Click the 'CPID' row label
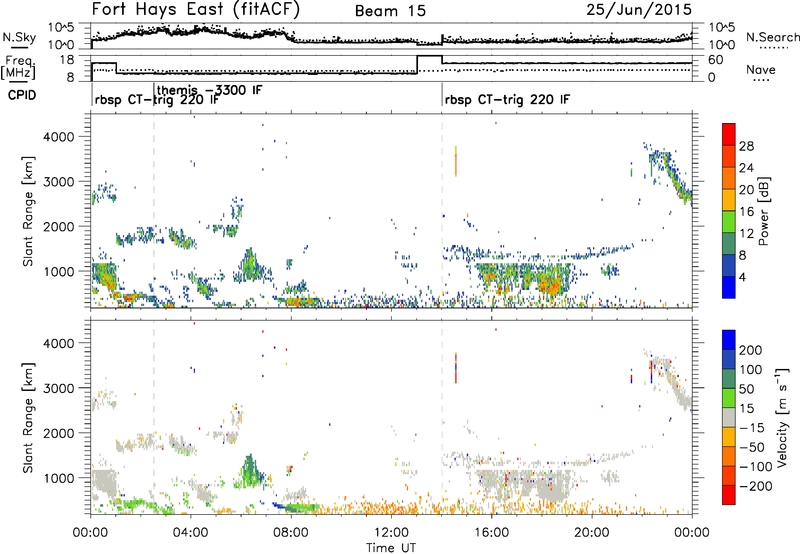800x554 pixels. coord(22,95)
